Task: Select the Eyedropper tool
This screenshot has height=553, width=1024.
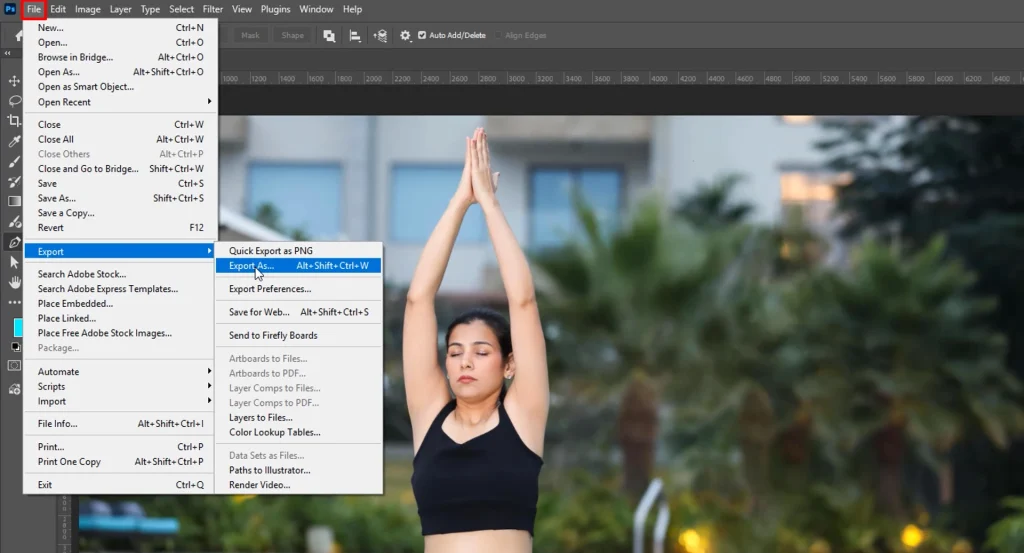Action: [14, 141]
